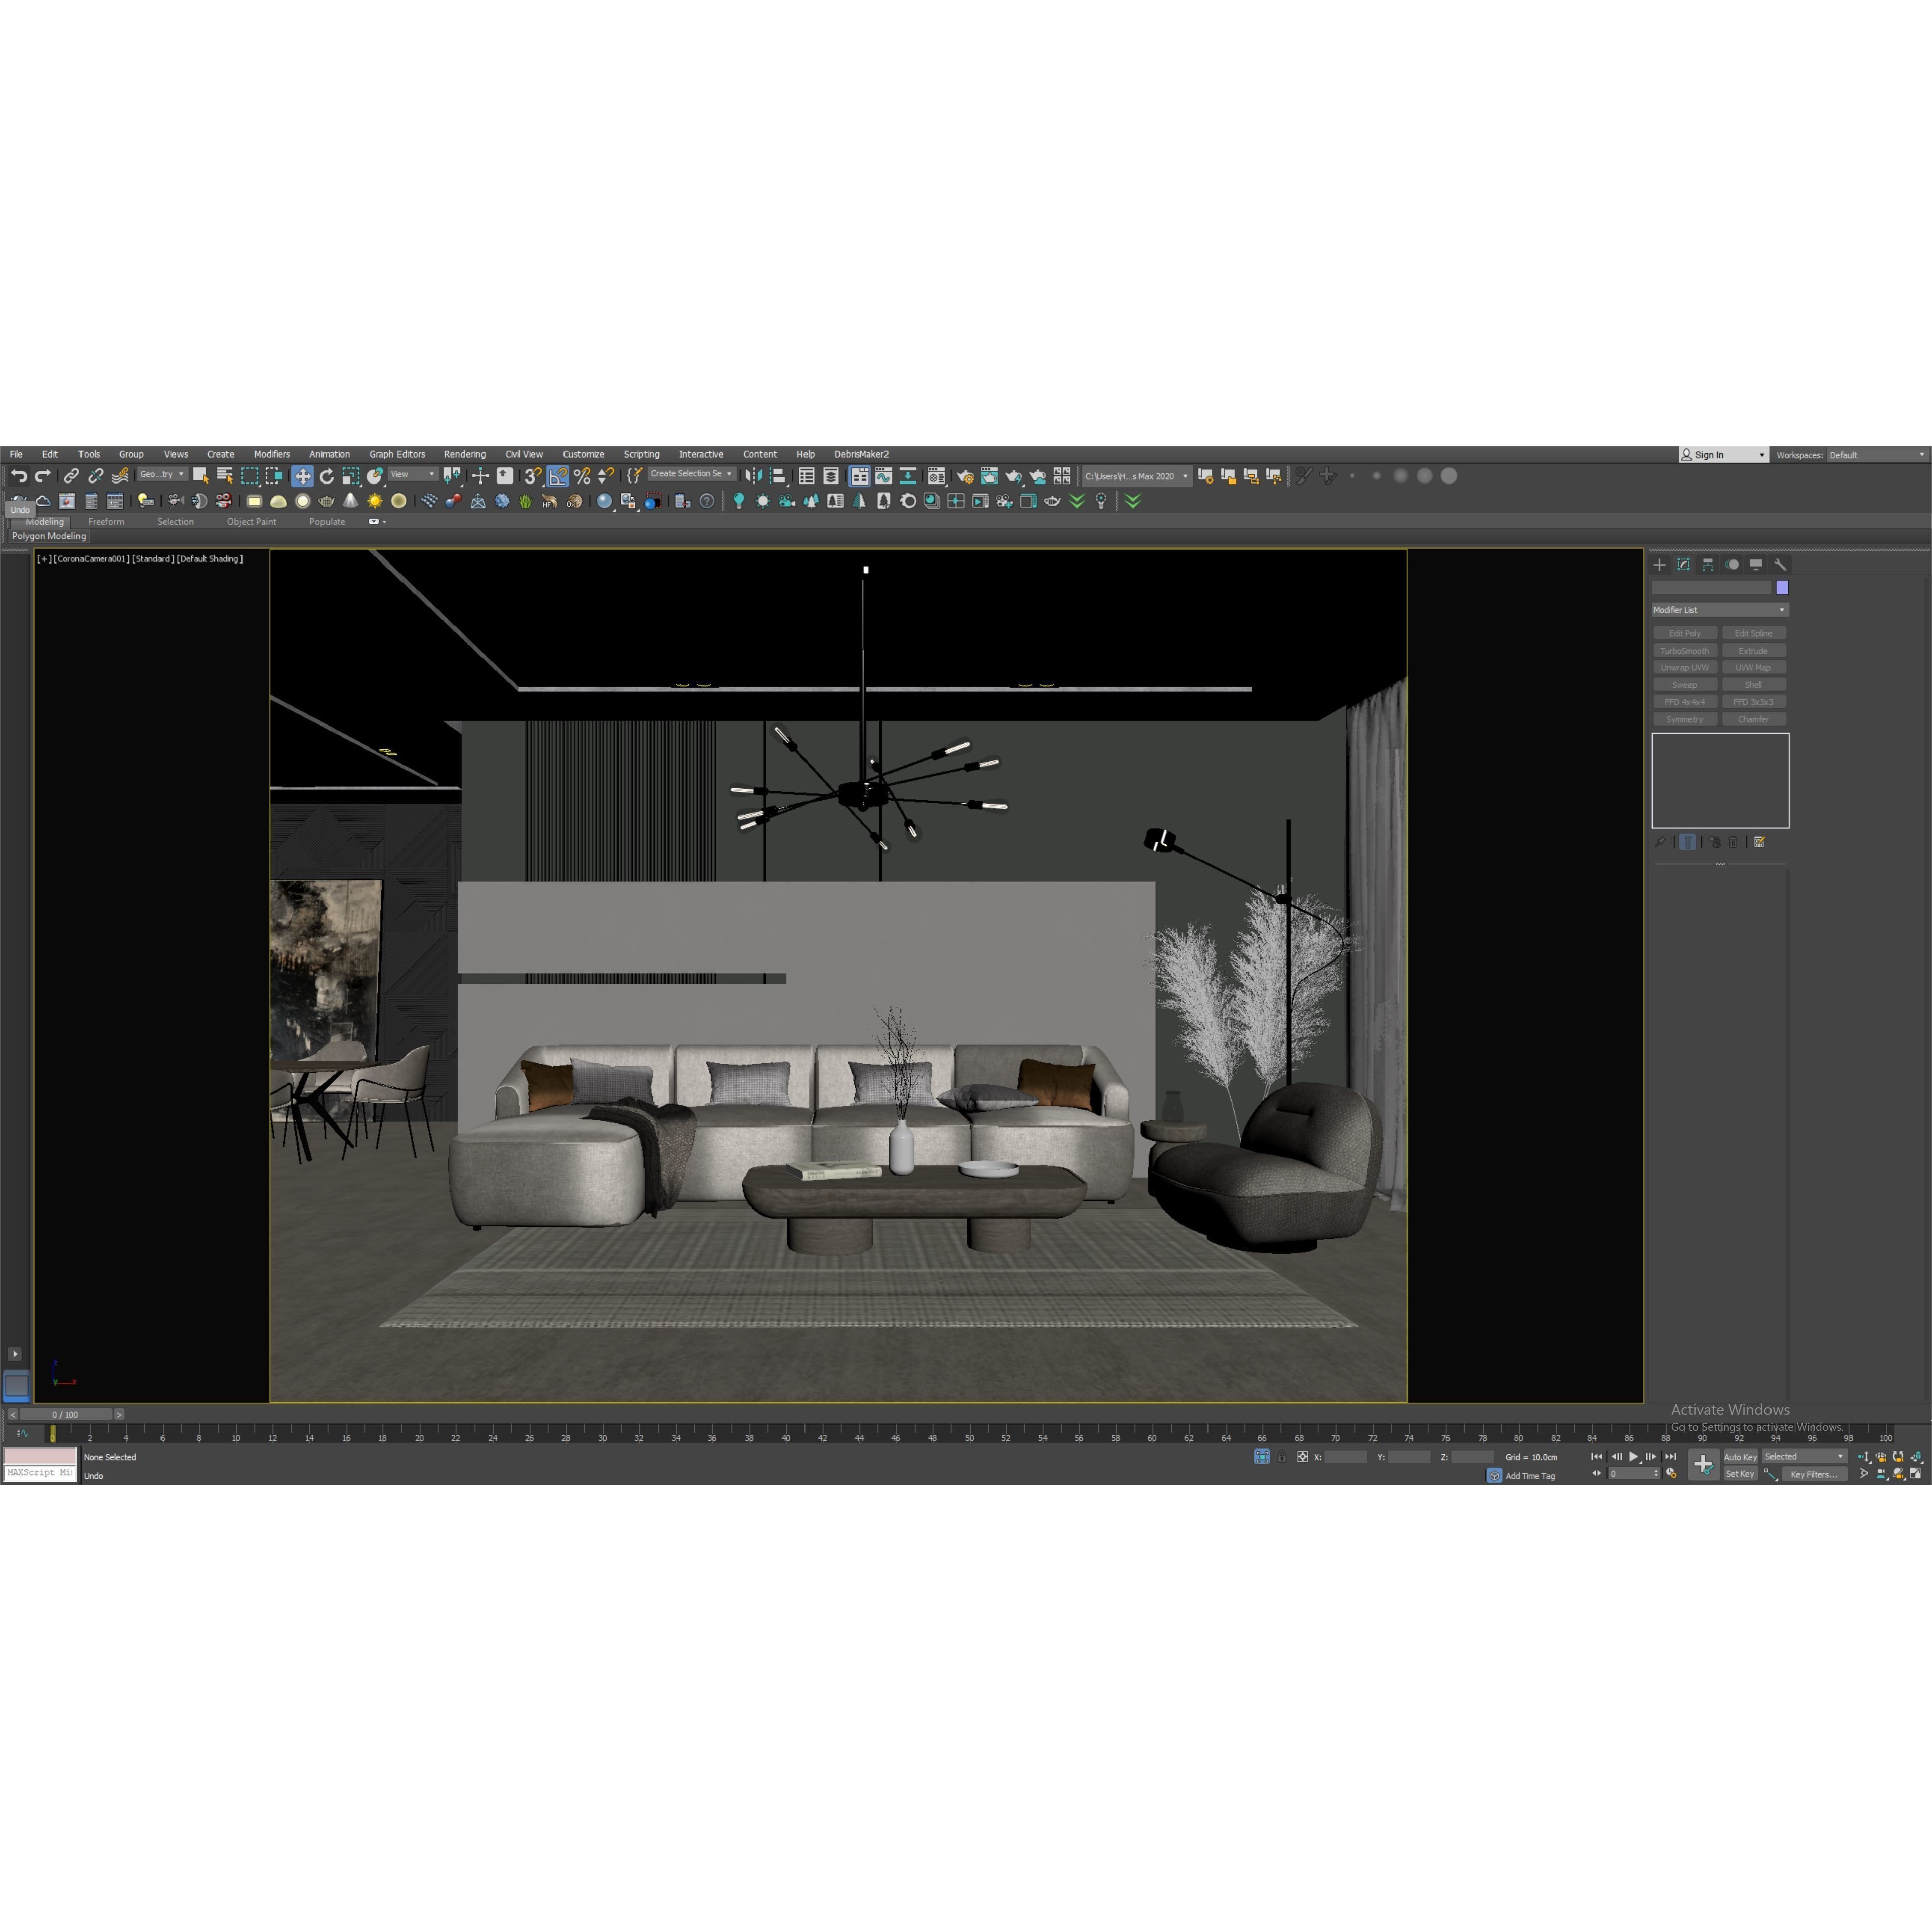Expand the Create Selection Set combo box
1932x1932 pixels.
[729, 475]
